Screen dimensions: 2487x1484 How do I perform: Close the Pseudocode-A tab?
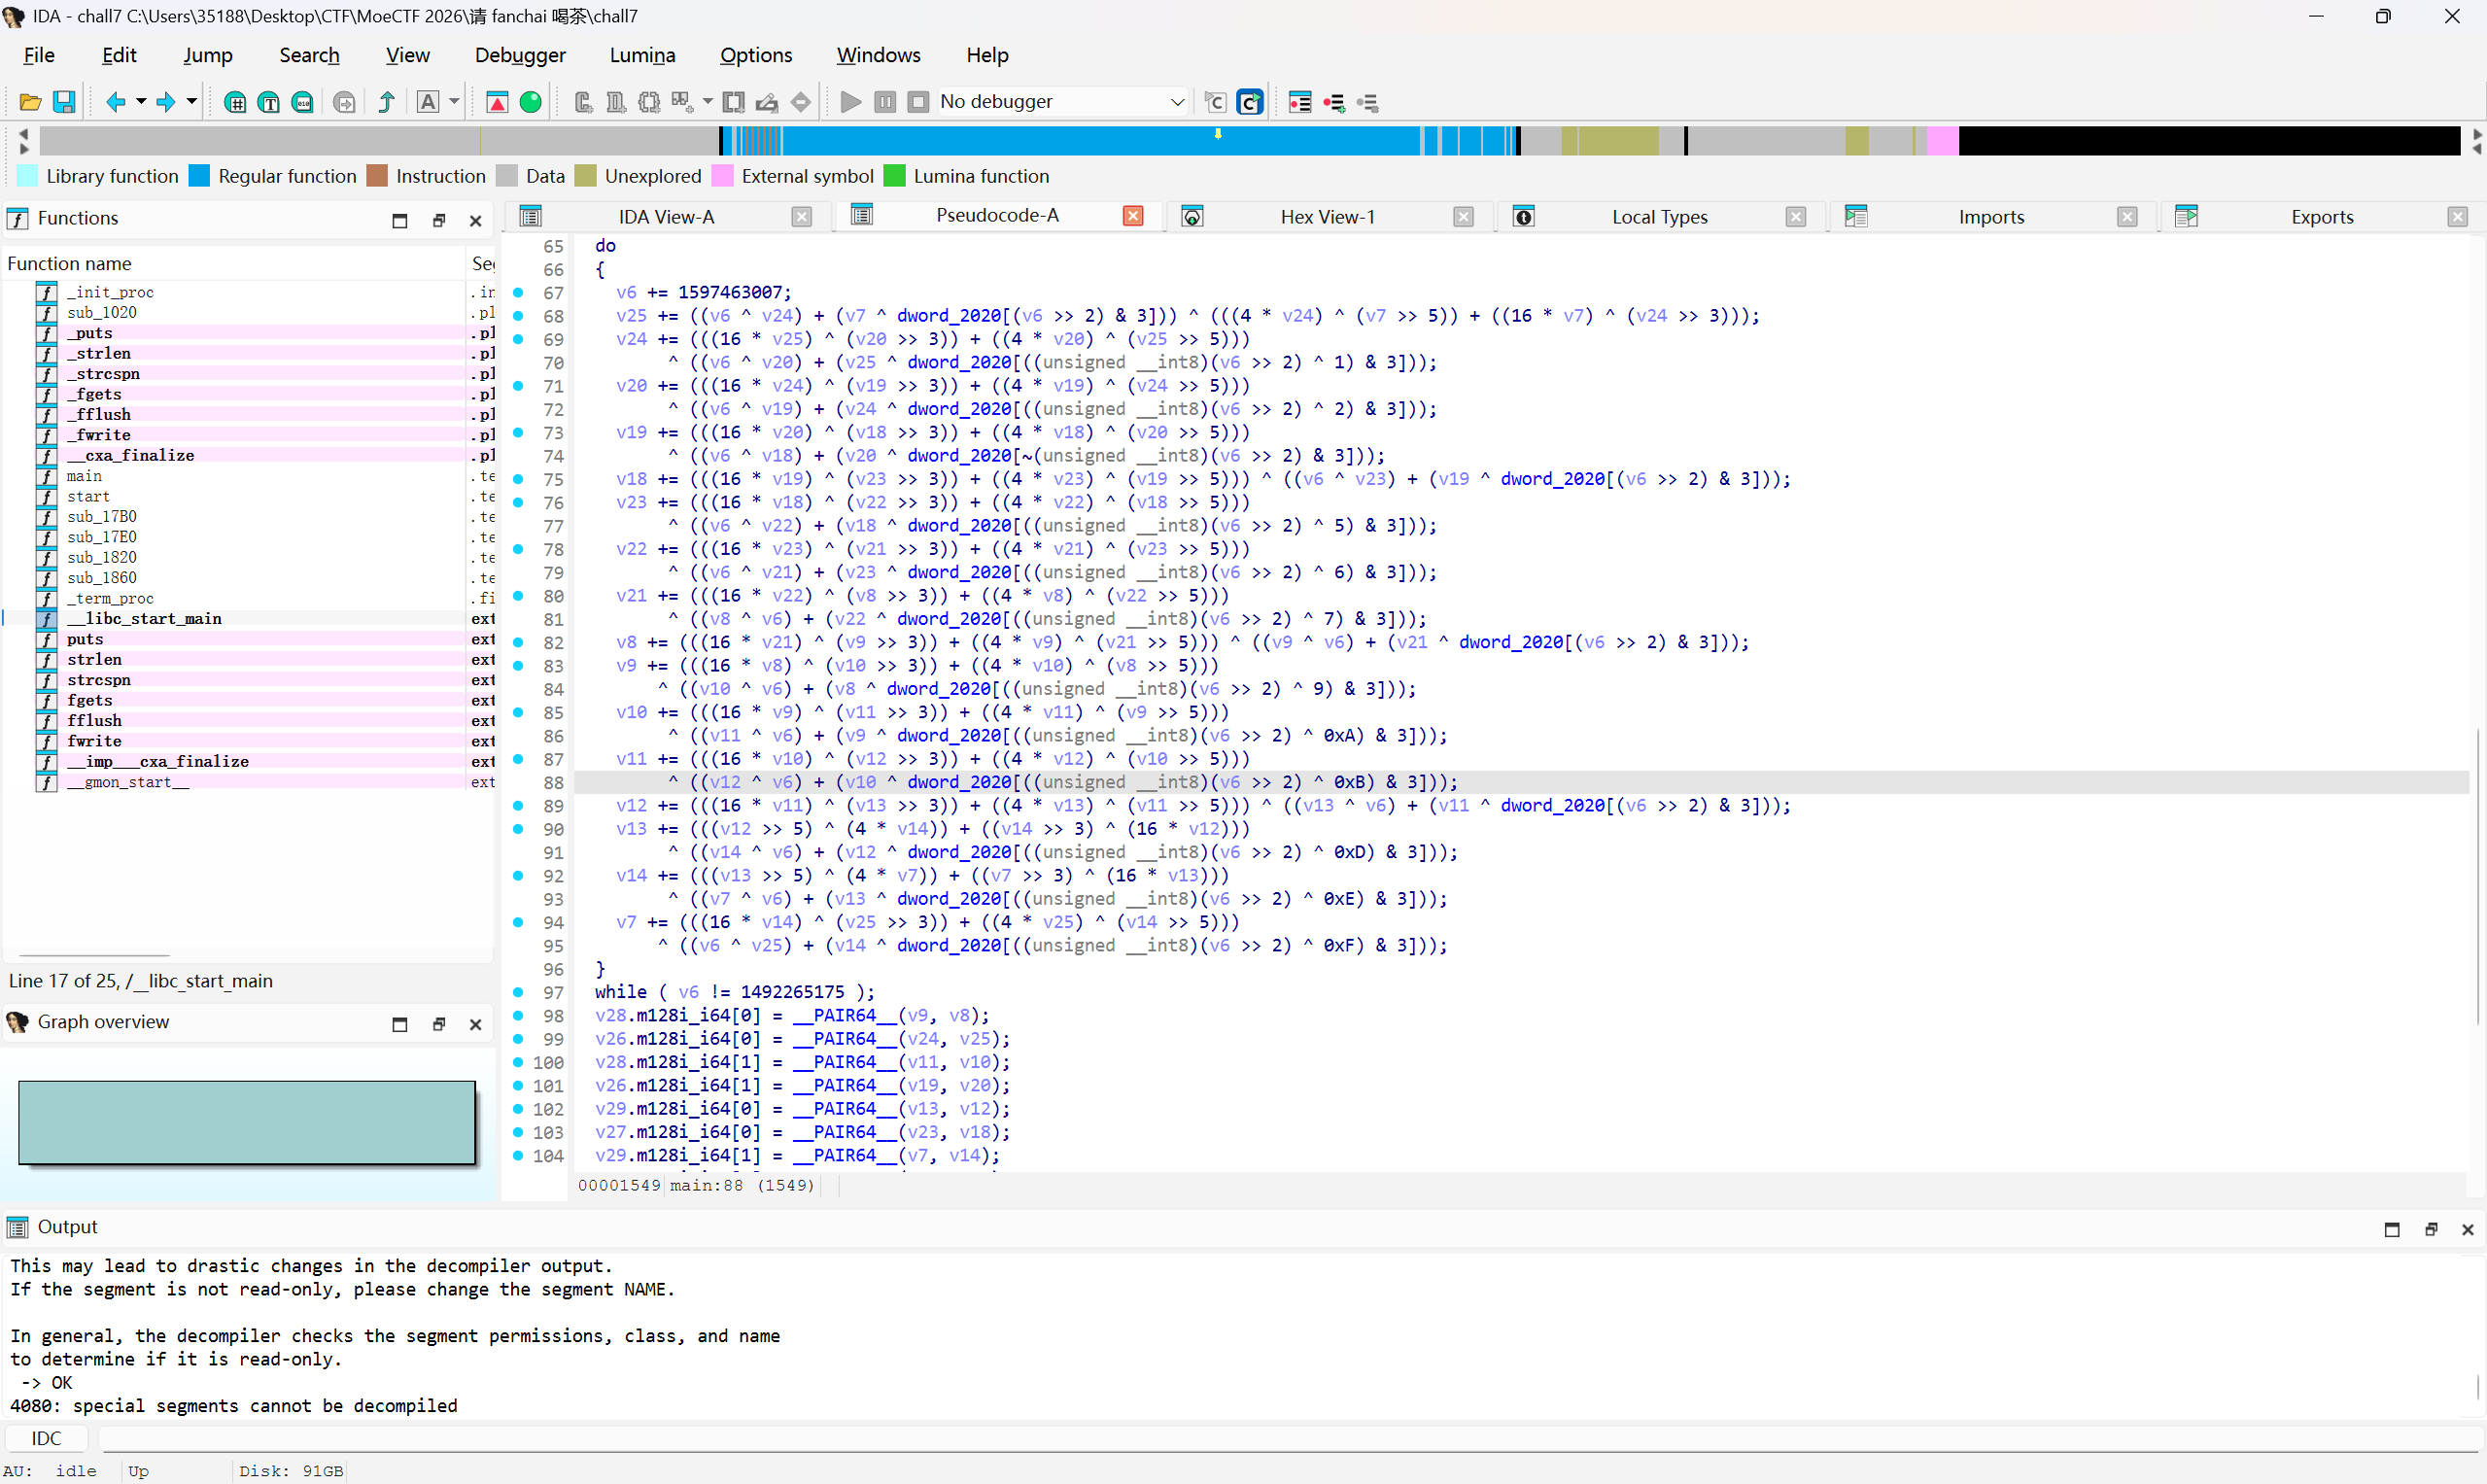click(x=1133, y=216)
